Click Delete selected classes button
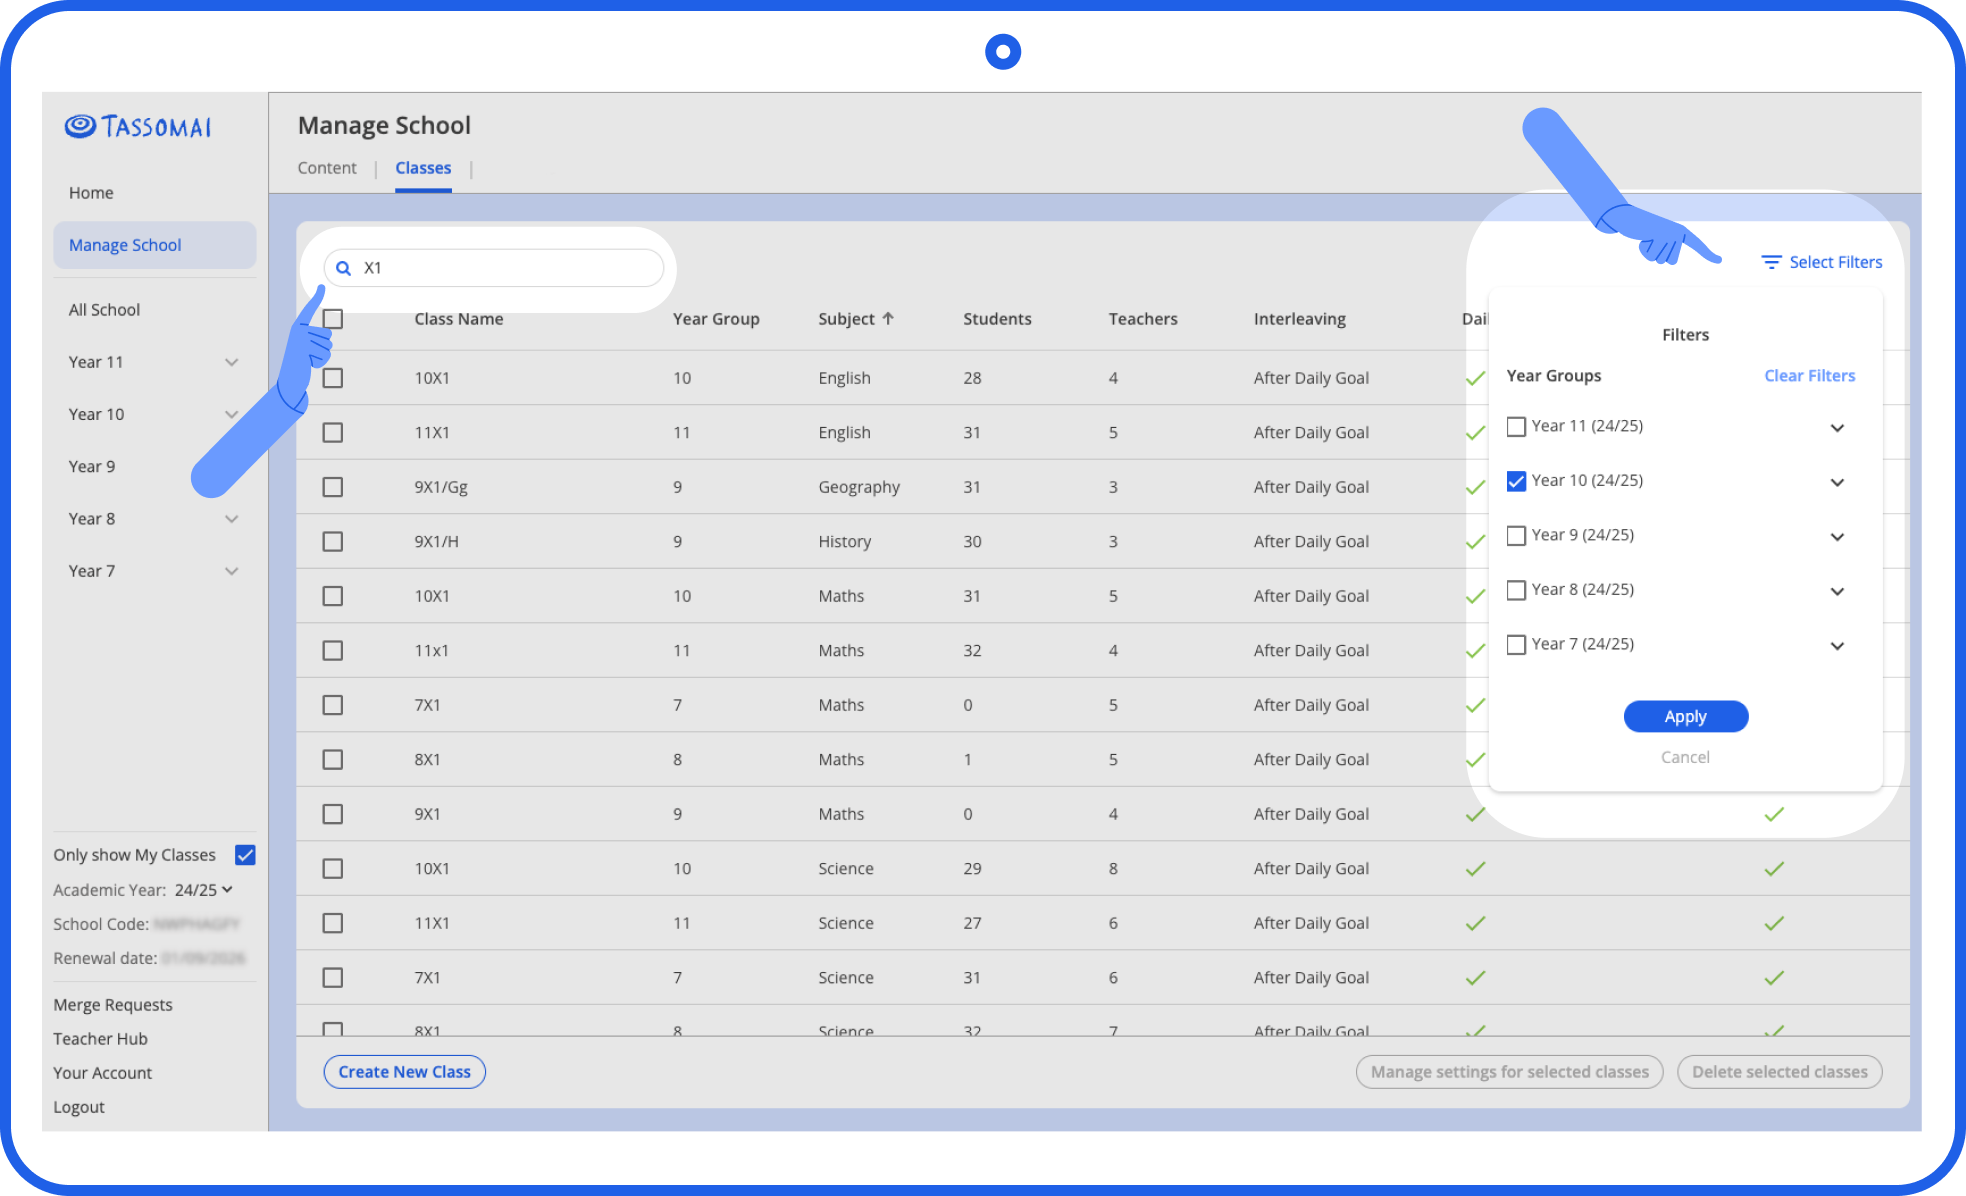 (1779, 1072)
